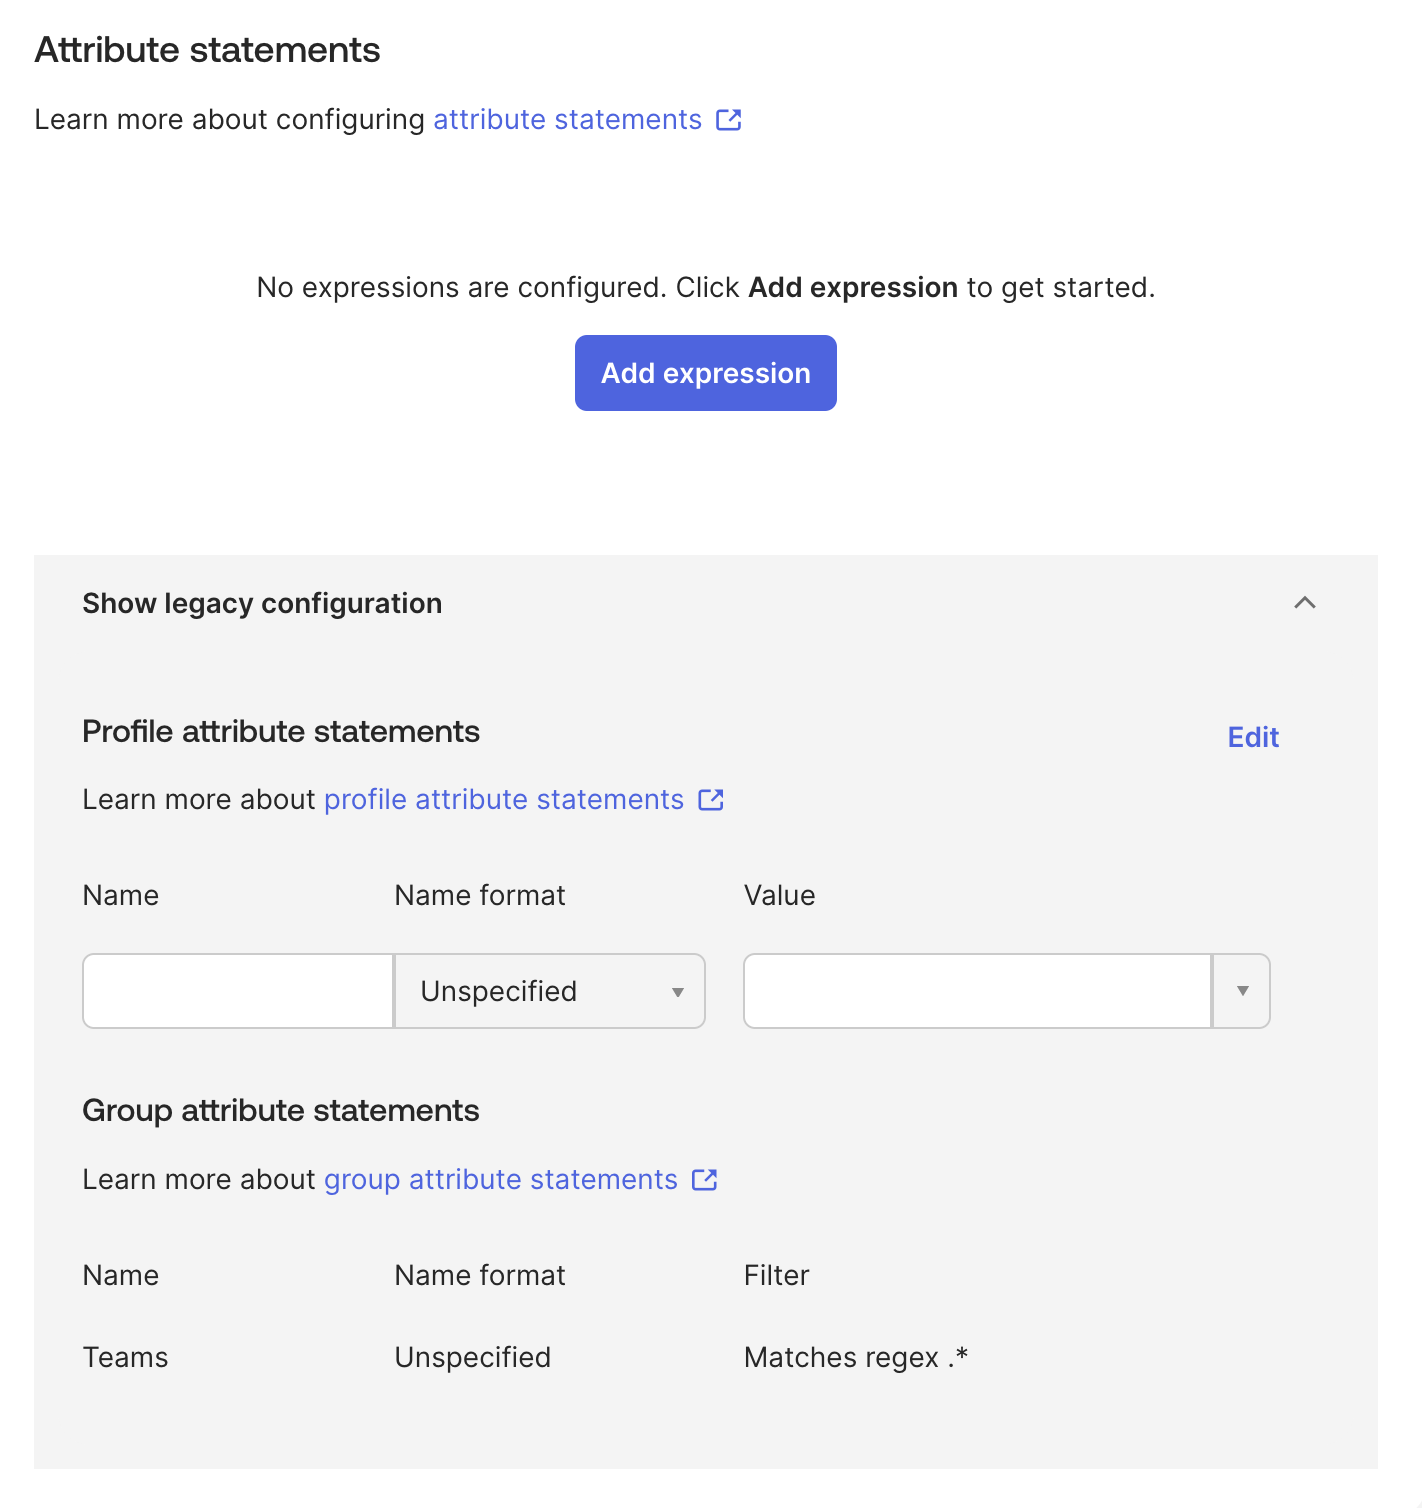Focus the profile attribute Name input field
This screenshot has height=1508, width=1422.
click(x=238, y=991)
